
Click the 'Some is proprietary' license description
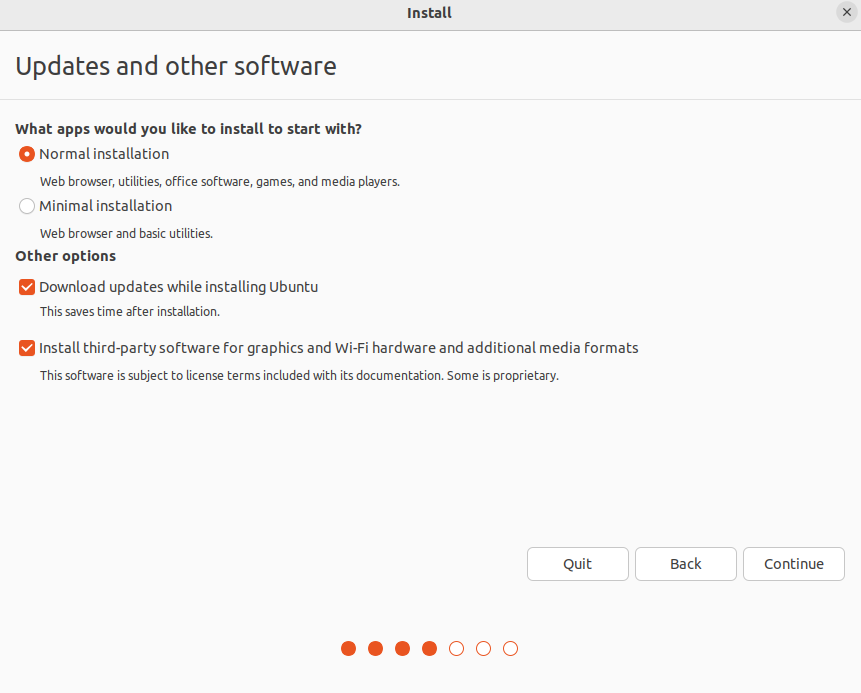click(x=299, y=376)
